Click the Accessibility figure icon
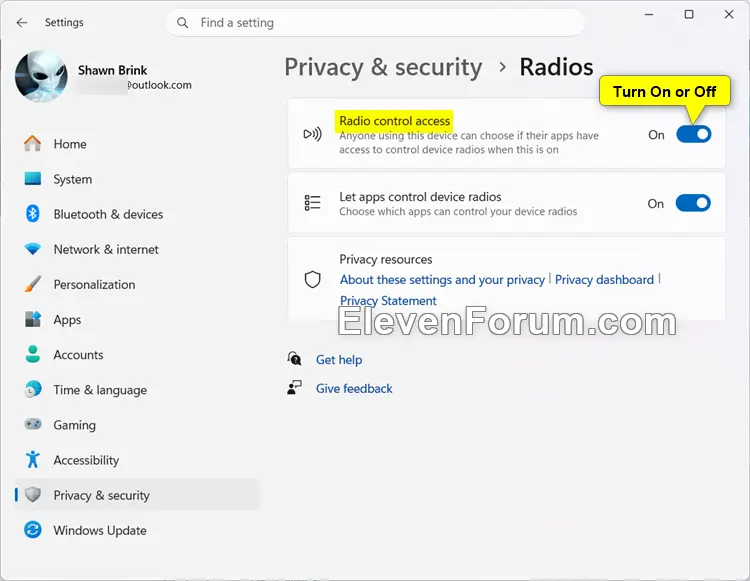750x581 pixels. pyautogui.click(x=33, y=460)
